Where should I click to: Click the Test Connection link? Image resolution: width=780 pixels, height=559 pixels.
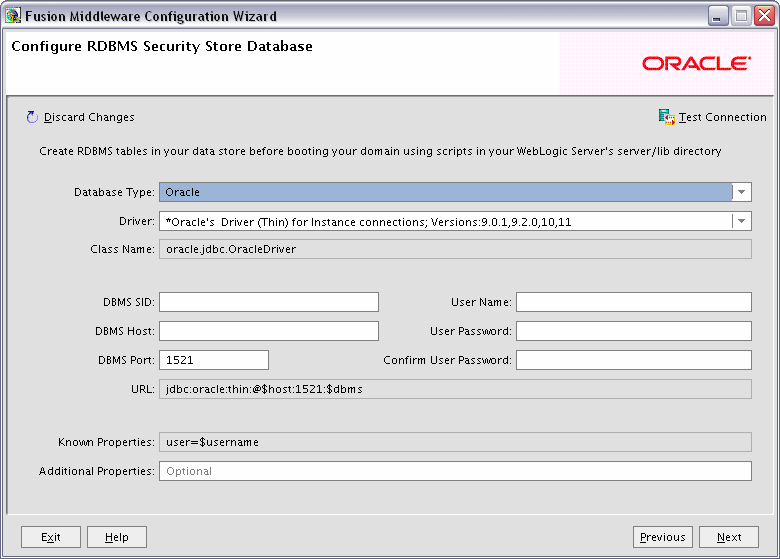click(722, 117)
